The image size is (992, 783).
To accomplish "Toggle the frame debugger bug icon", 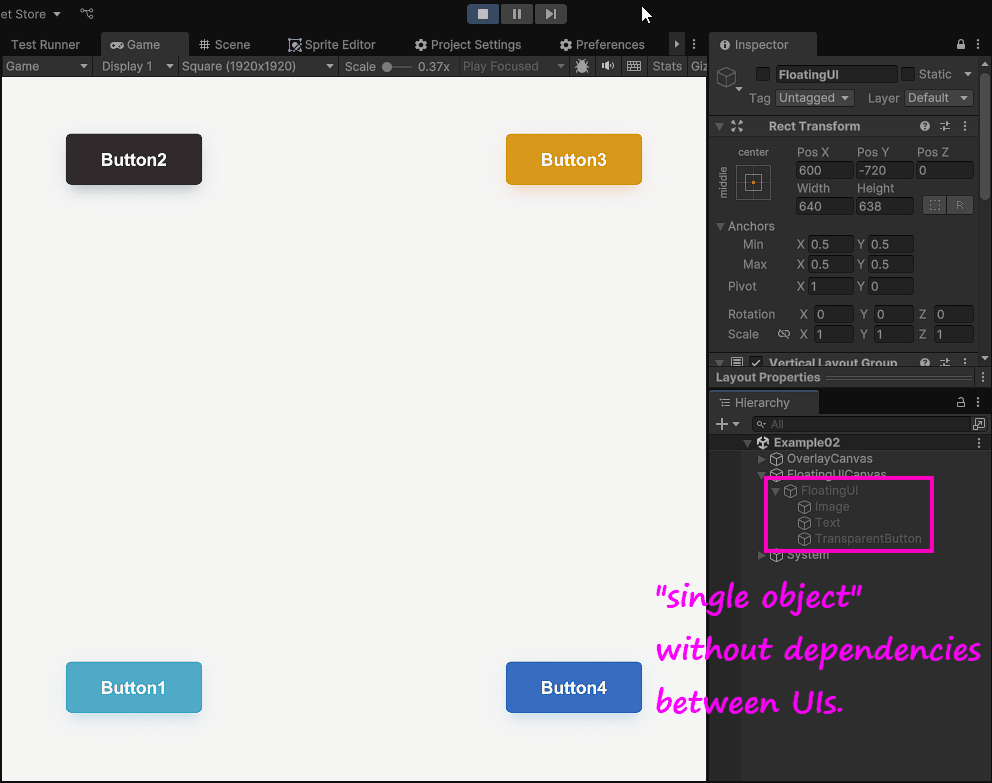I will pos(582,66).
